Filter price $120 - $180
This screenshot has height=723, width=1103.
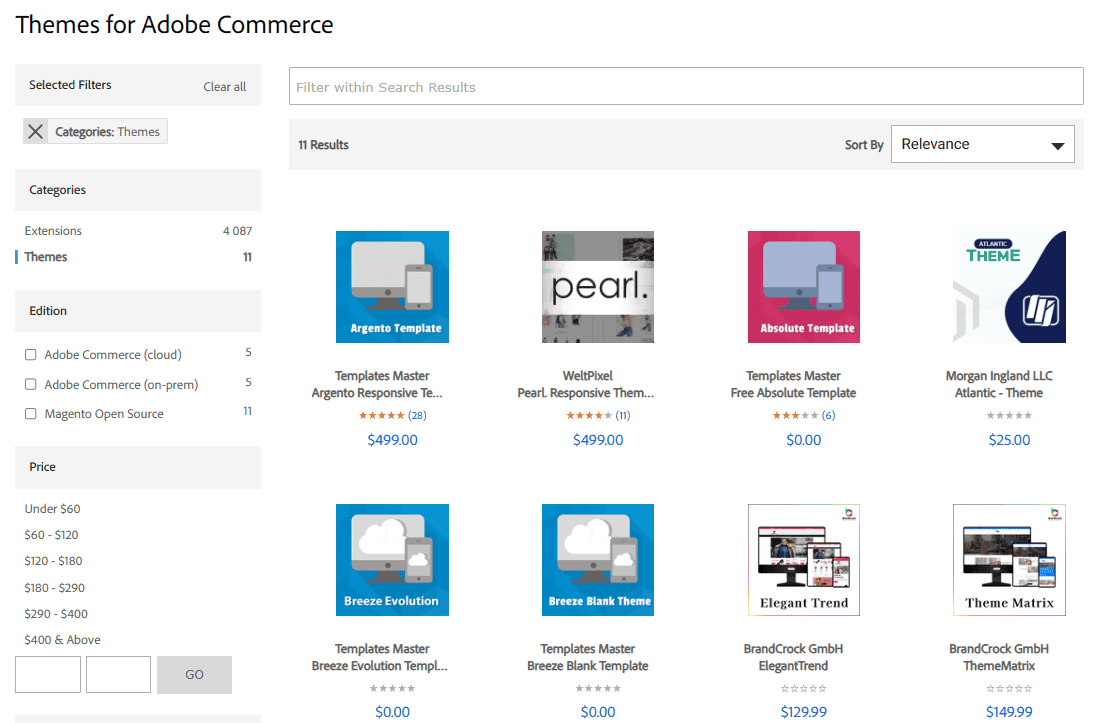(x=53, y=561)
